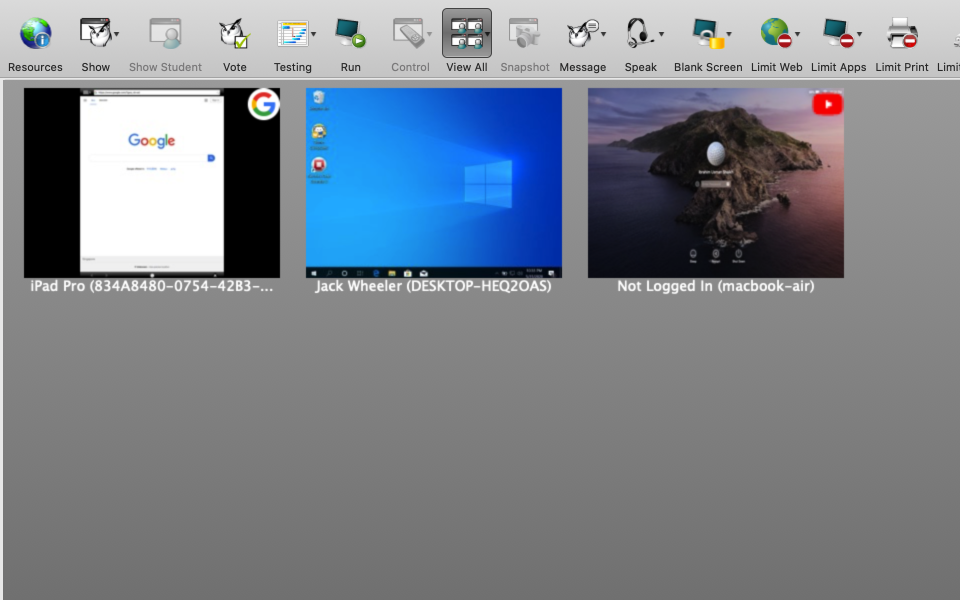Select Jack Wheeler's Windows desktop thumbnail
The height and width of the screenshot is (600, 960).
tap(433, 183)
